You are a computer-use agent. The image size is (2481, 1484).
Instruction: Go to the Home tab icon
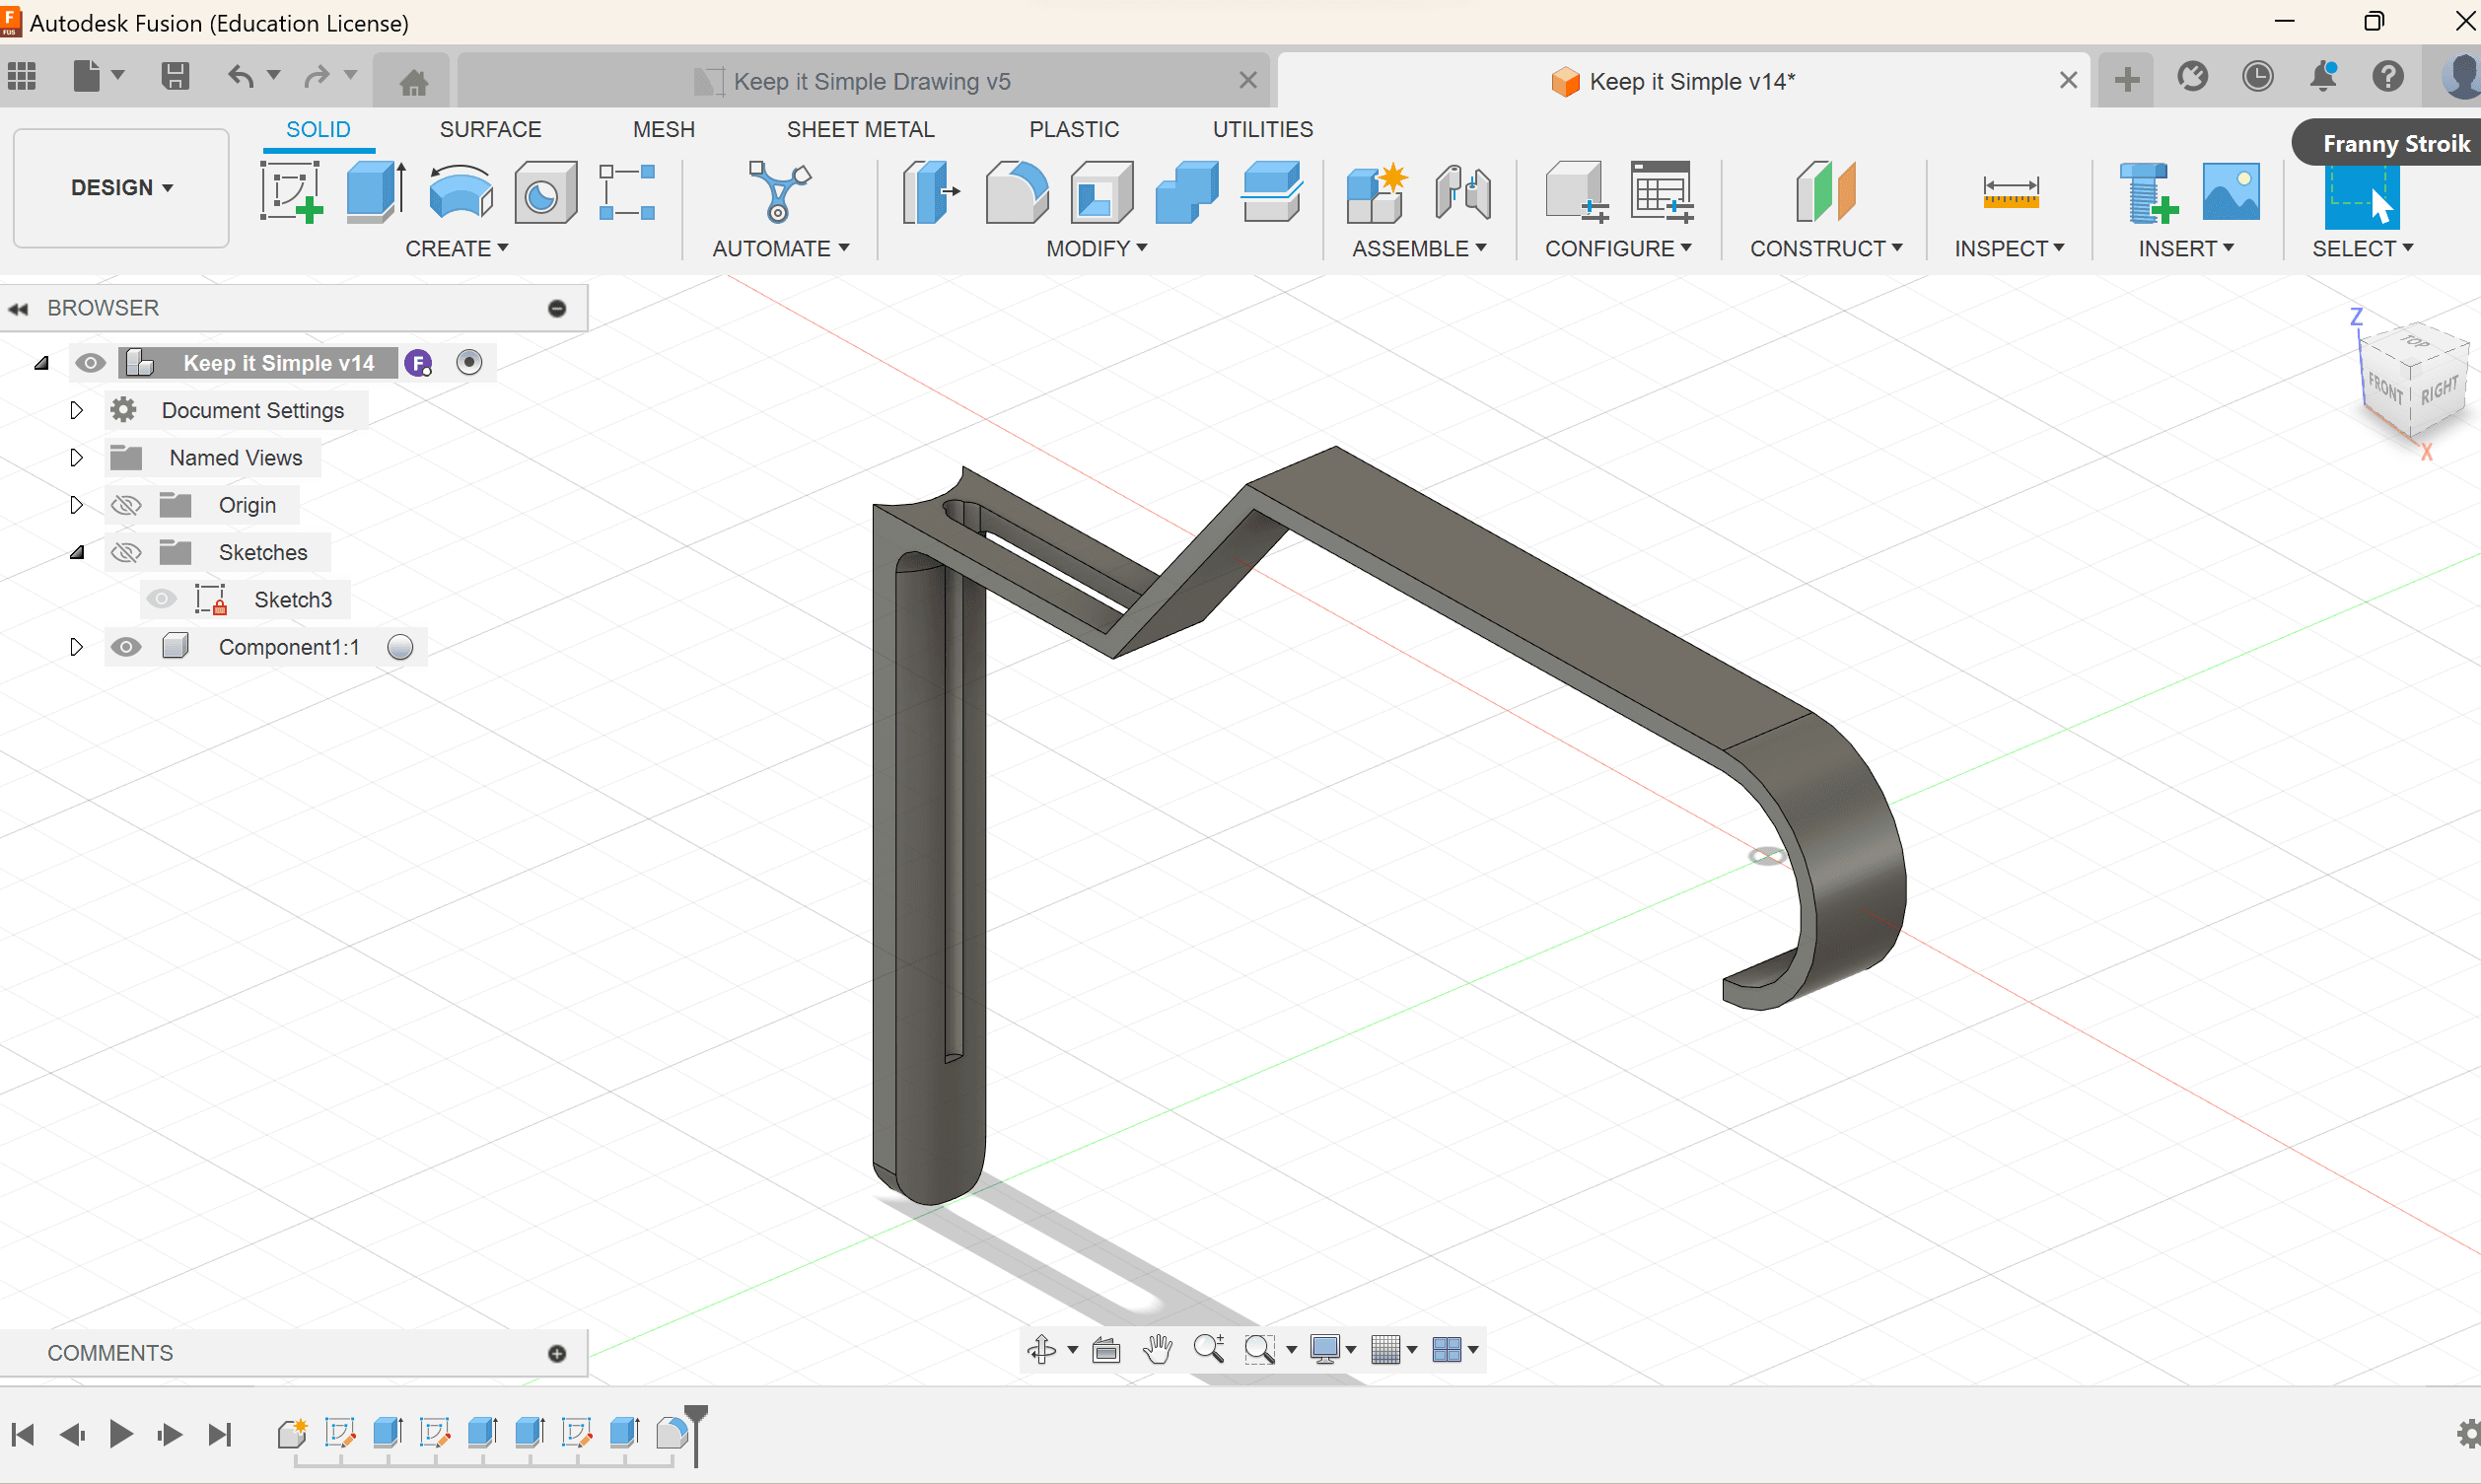coord(414,81)
